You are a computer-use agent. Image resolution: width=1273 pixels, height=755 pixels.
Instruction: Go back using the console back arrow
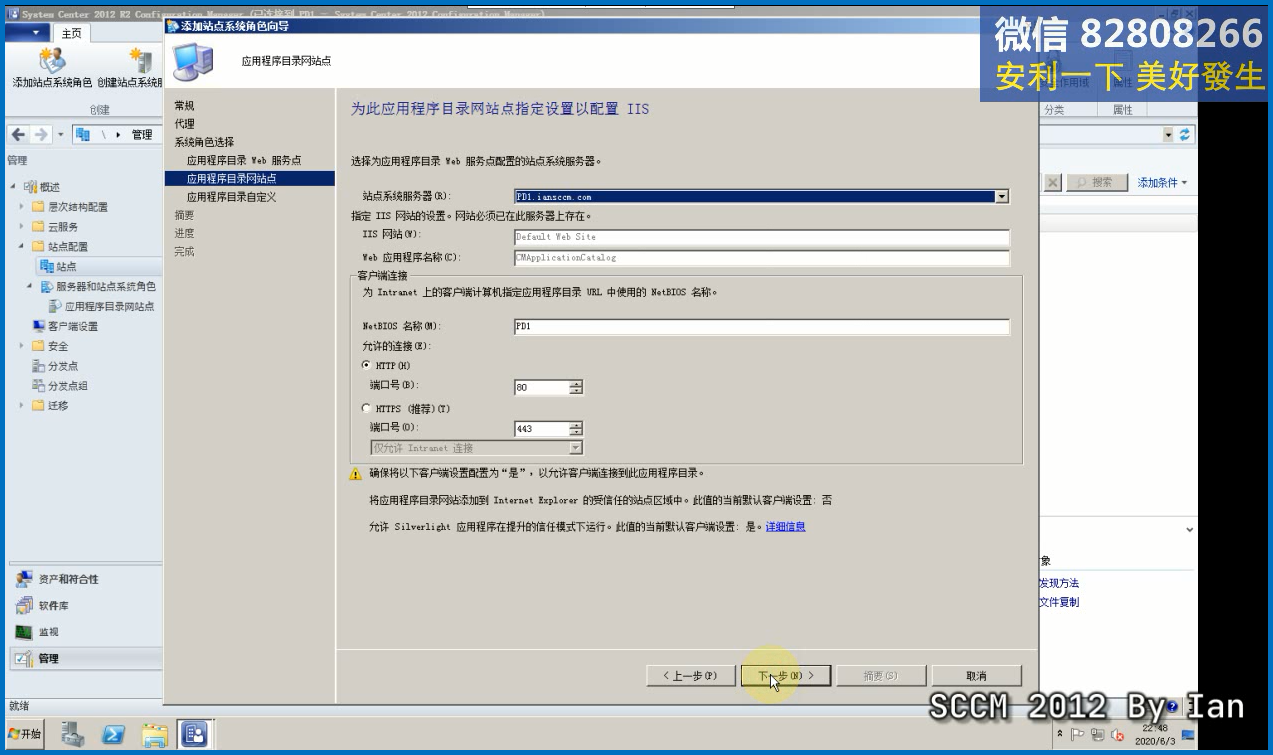[x=19, y=135]
